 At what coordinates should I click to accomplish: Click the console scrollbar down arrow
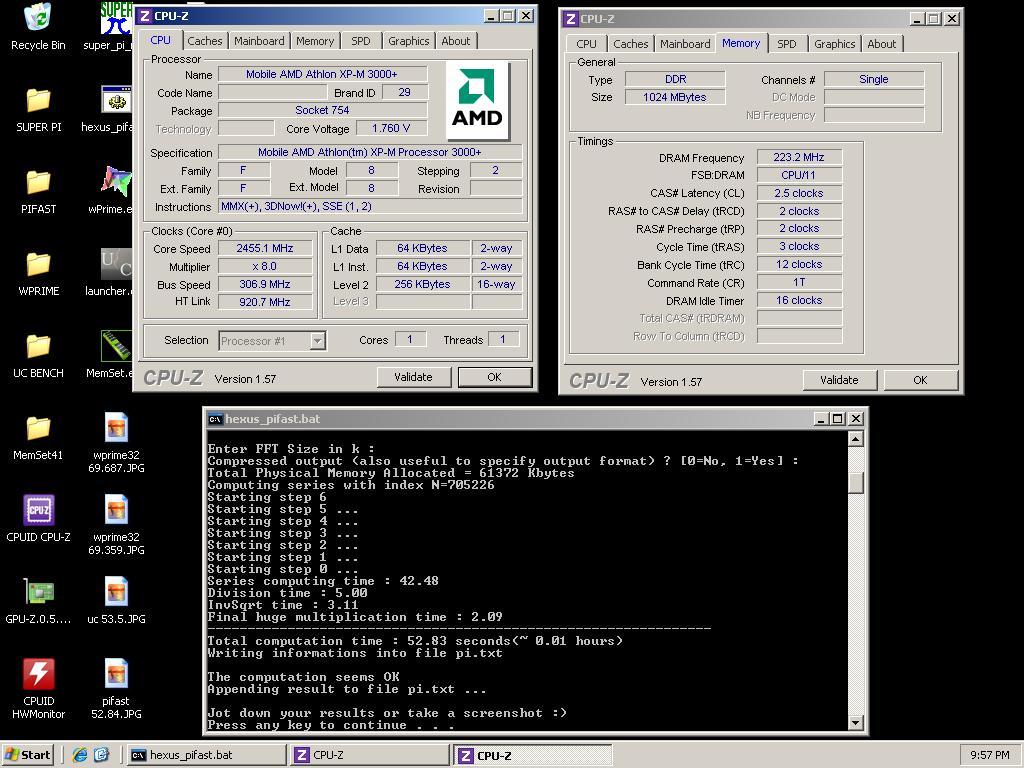pos(856,722)
